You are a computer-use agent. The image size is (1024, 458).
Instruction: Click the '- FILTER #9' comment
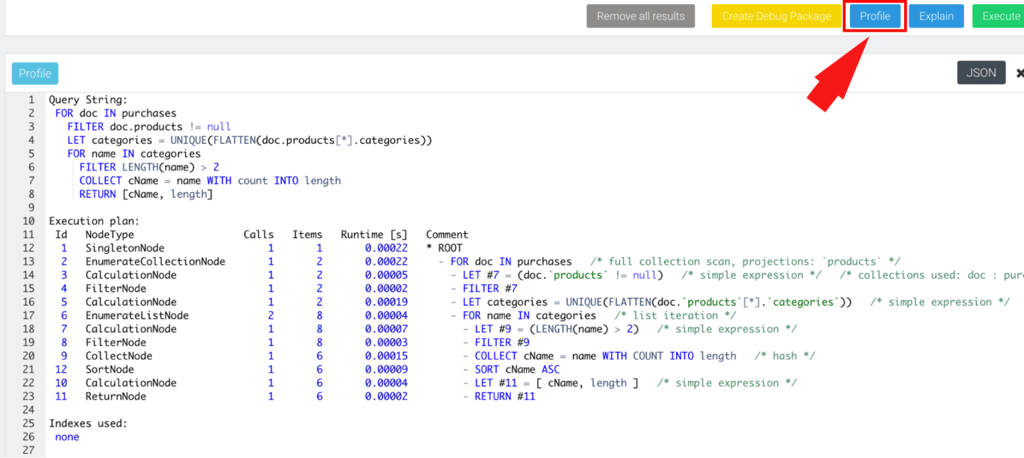tap(496, 342)
